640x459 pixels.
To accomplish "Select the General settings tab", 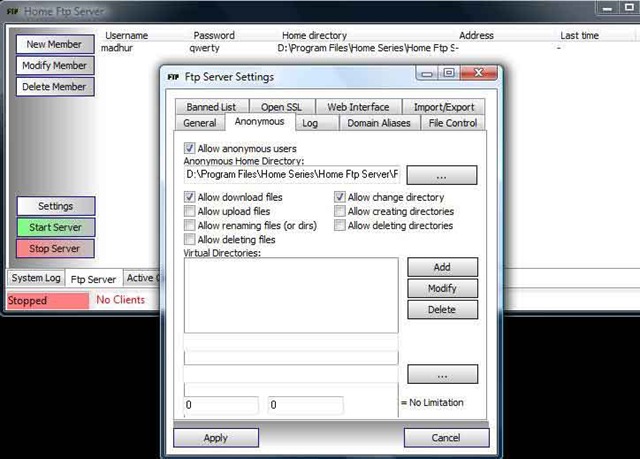I will click(200, 123).
